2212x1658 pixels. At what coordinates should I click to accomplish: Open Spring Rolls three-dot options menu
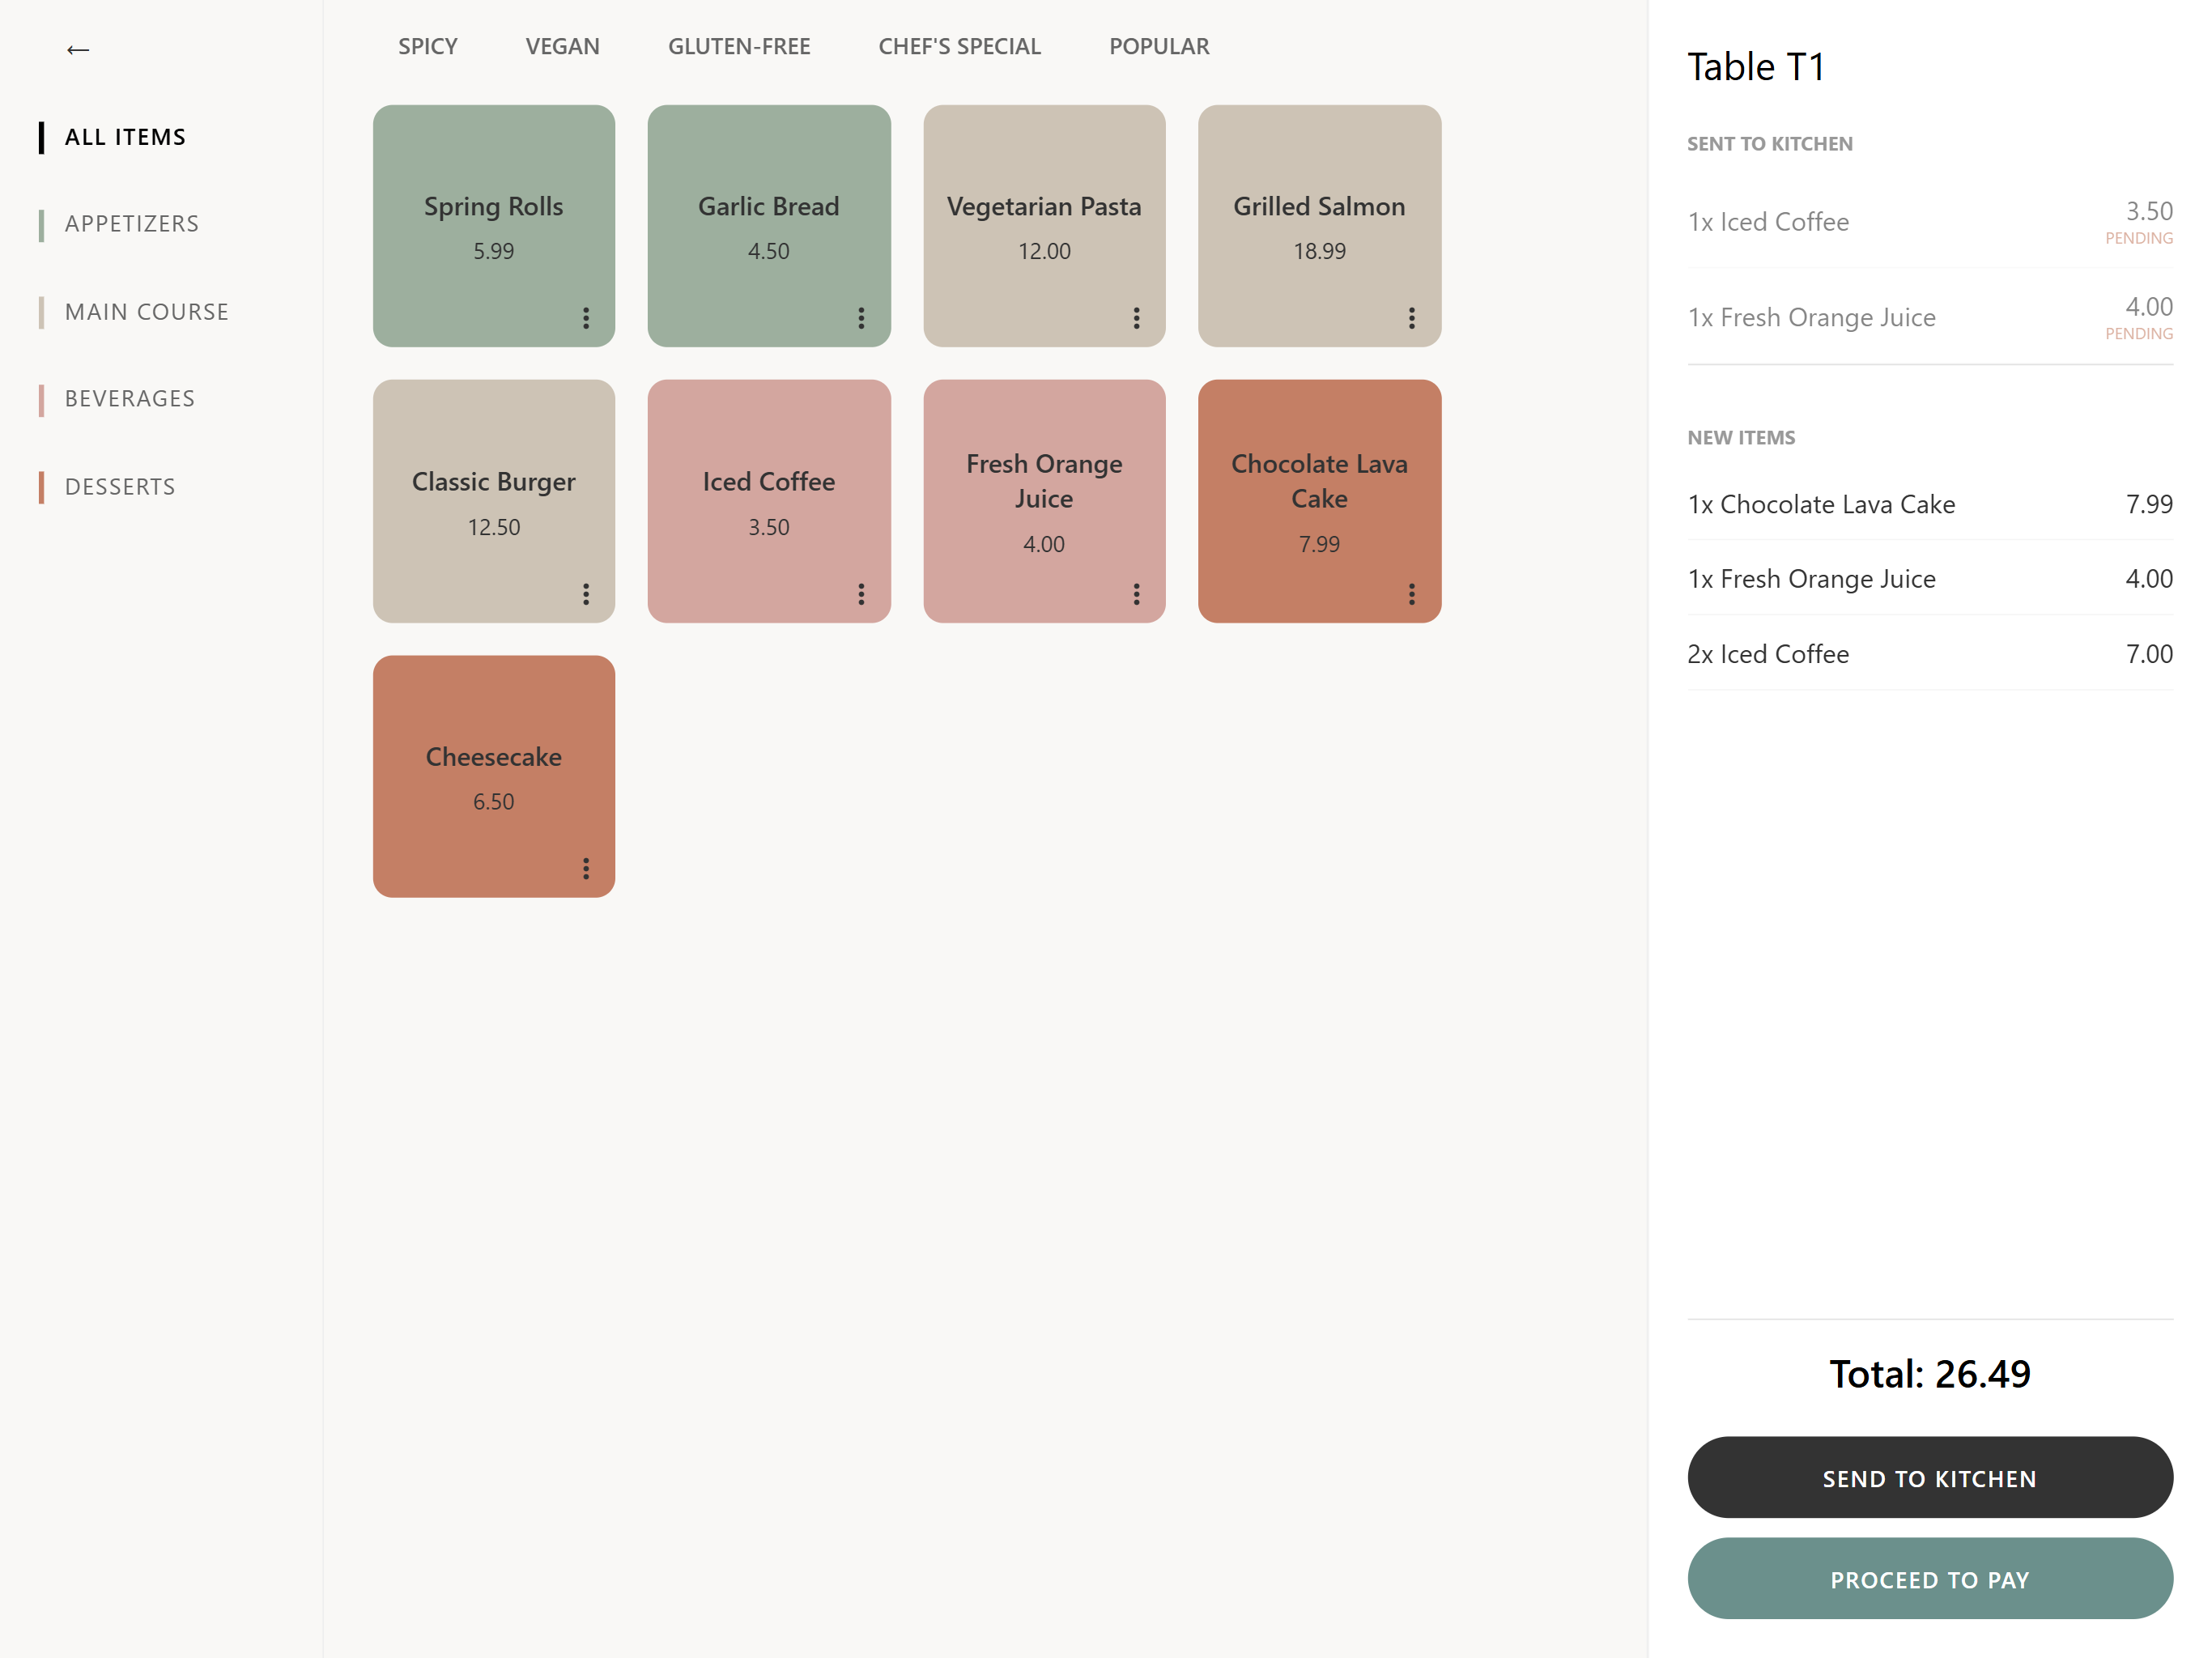pos(586,318)
